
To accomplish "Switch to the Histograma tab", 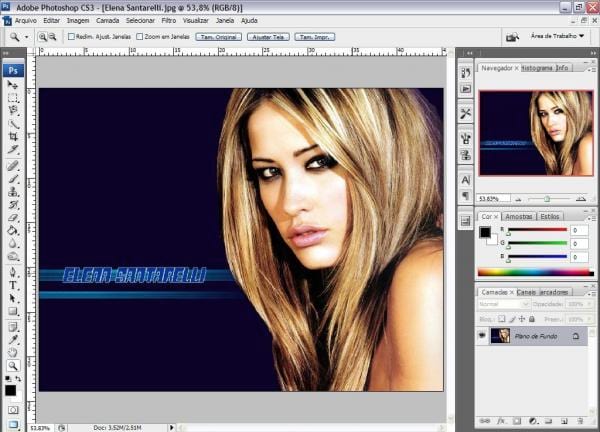I will coord(537,68).
